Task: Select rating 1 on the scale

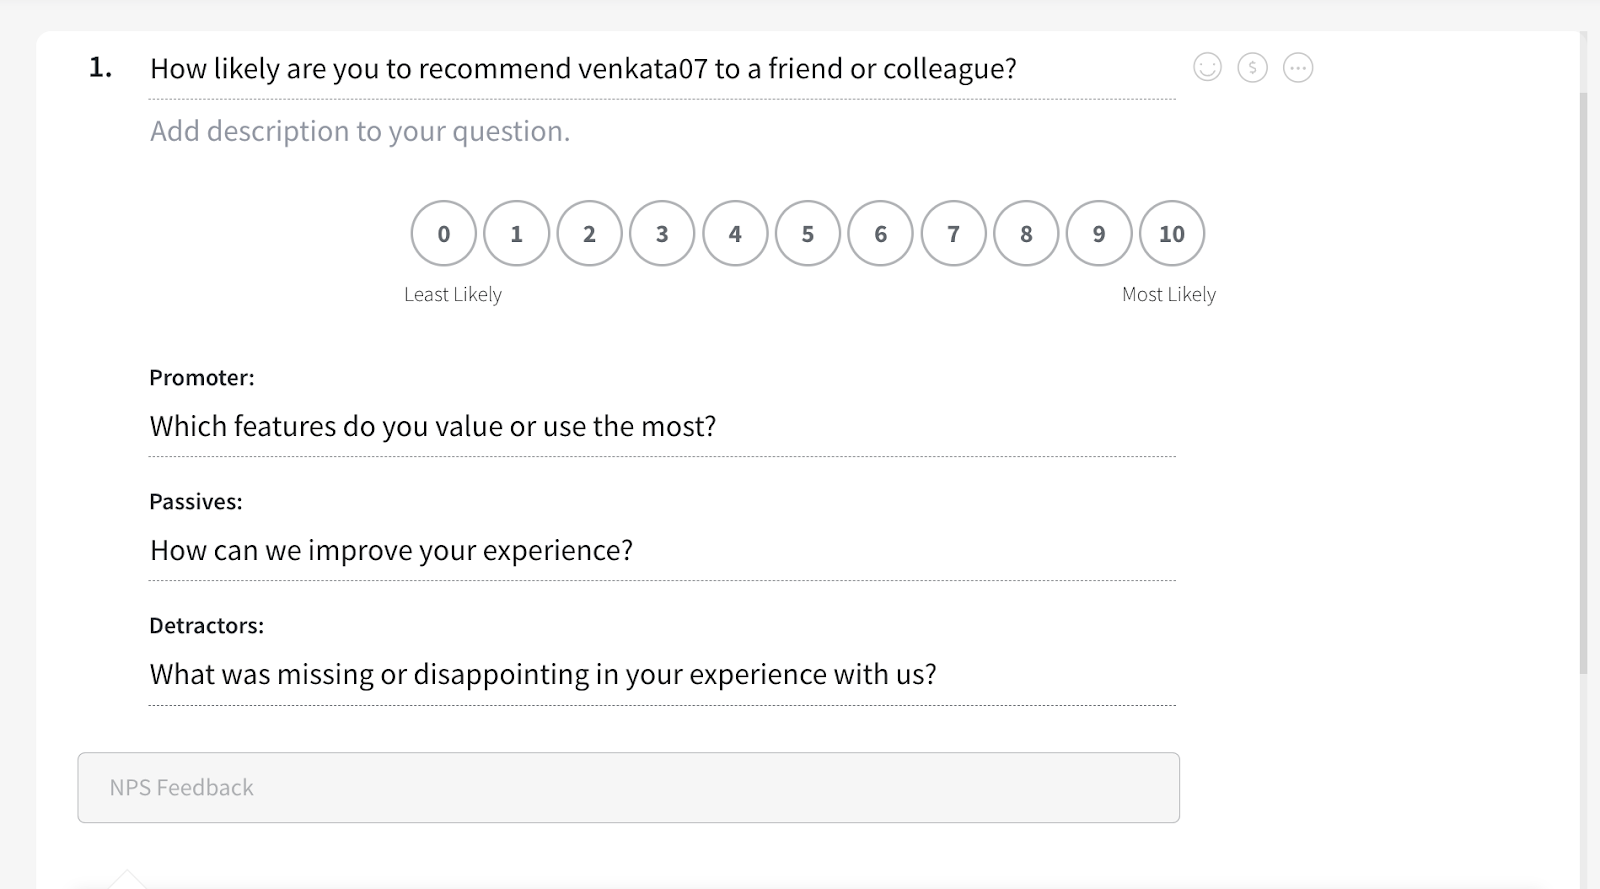Action: 516,233
